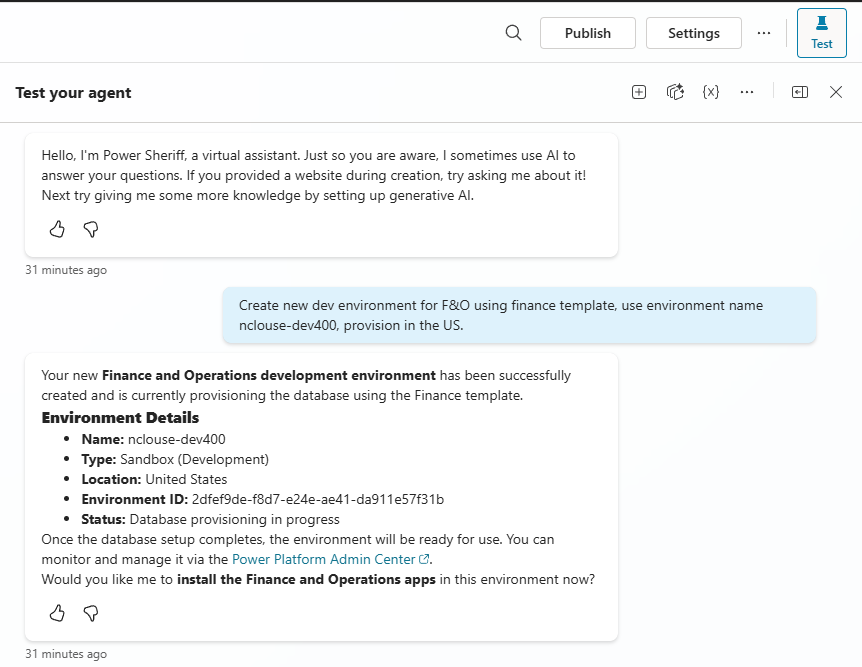The image size is (862, 667).
Task: Click the sparkle activity map icon
Action: [675, 92]
